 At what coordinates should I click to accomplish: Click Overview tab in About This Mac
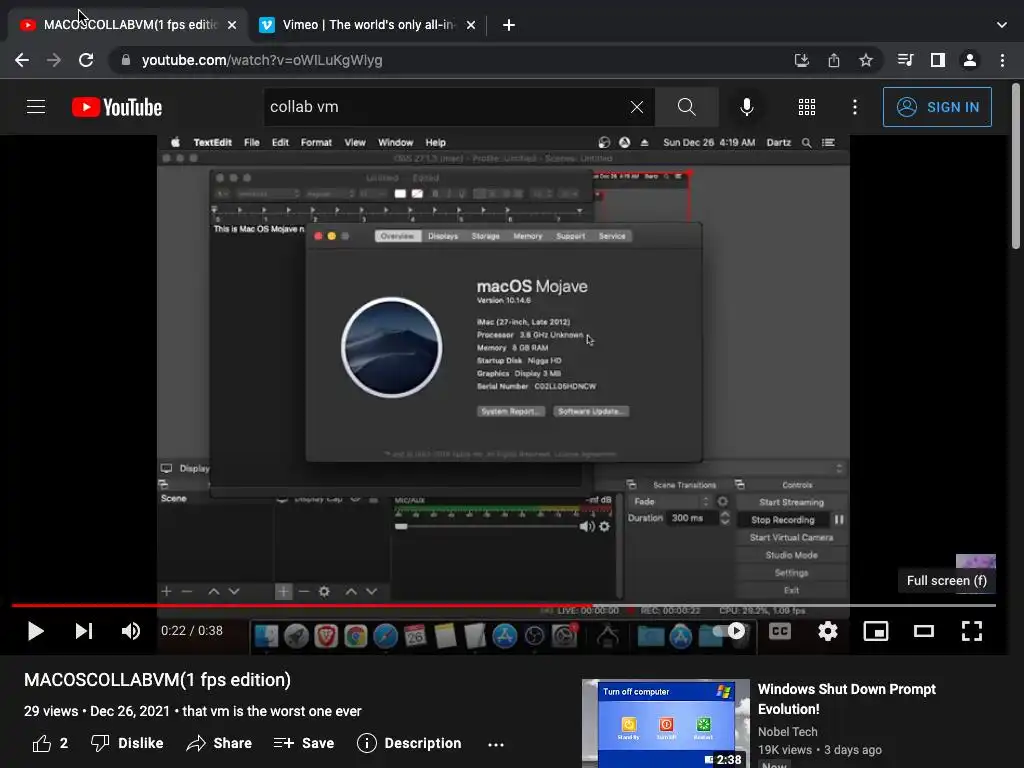coord(397,236)
